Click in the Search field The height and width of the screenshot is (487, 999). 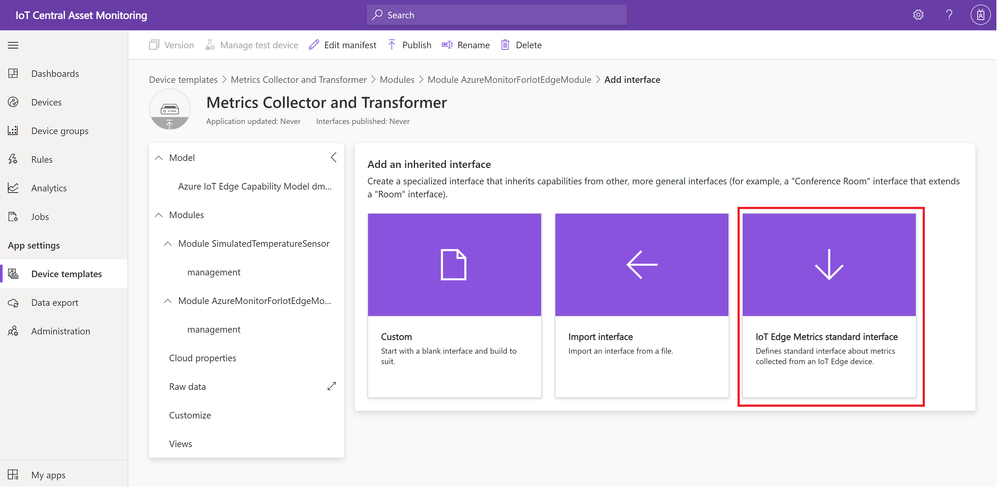[x=497, y=15]
